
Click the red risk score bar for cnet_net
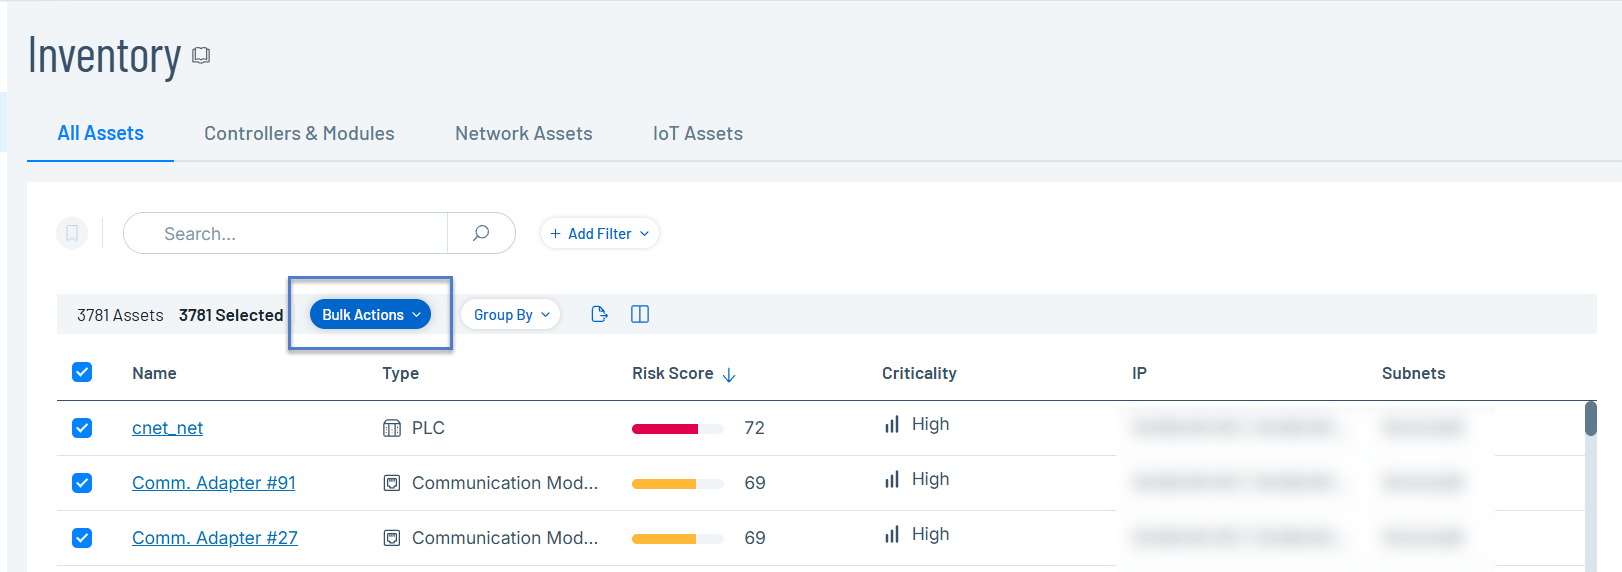click(x=666, y=429)
